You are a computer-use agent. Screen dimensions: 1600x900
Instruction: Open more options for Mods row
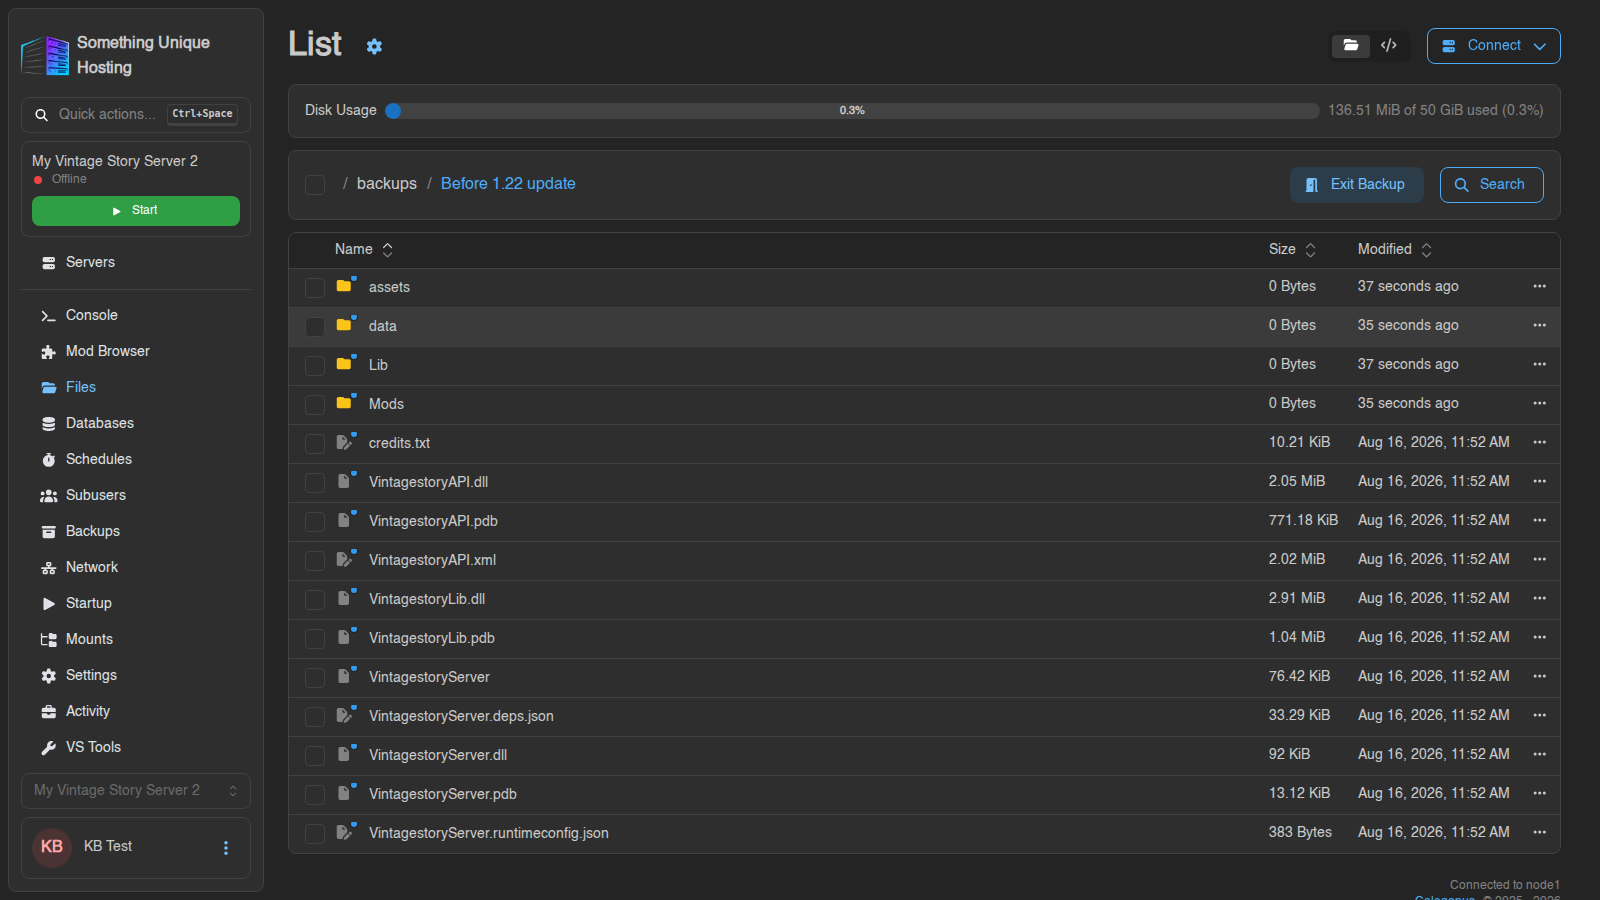point(1539,403)
